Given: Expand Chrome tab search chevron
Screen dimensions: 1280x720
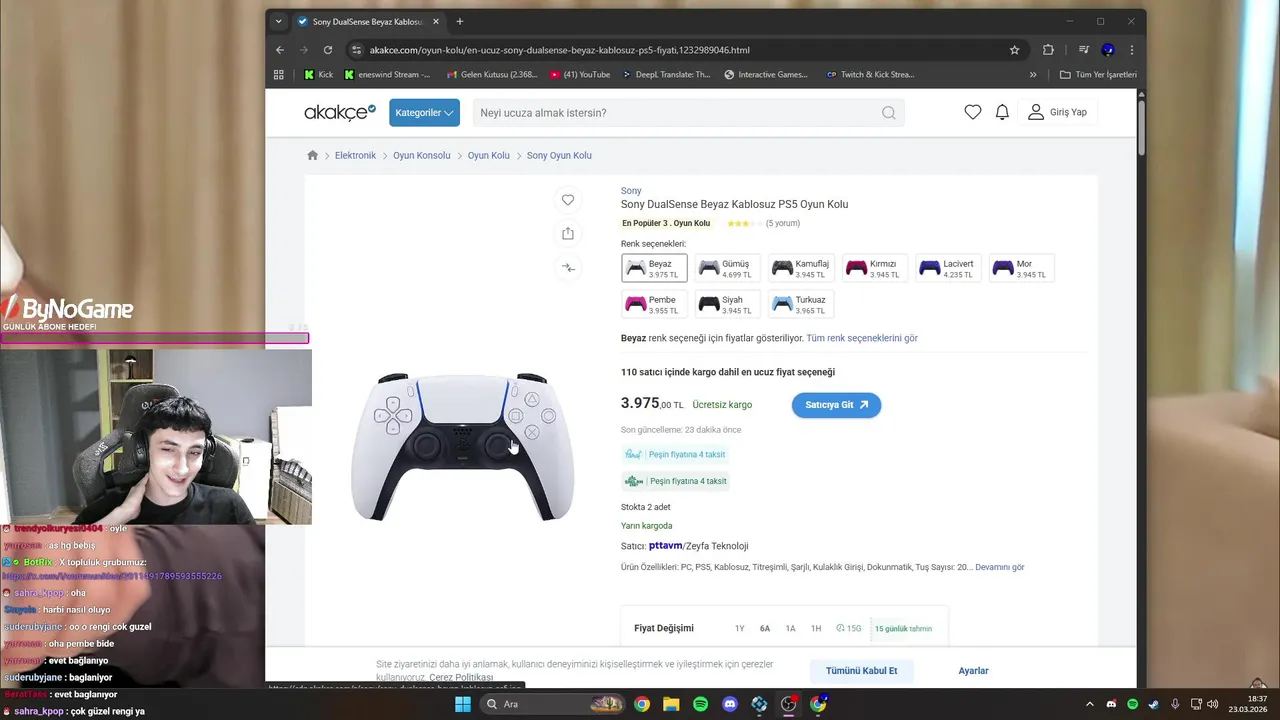Looking at the screenshot, I should pyautogui.click(x=281, y=21).
